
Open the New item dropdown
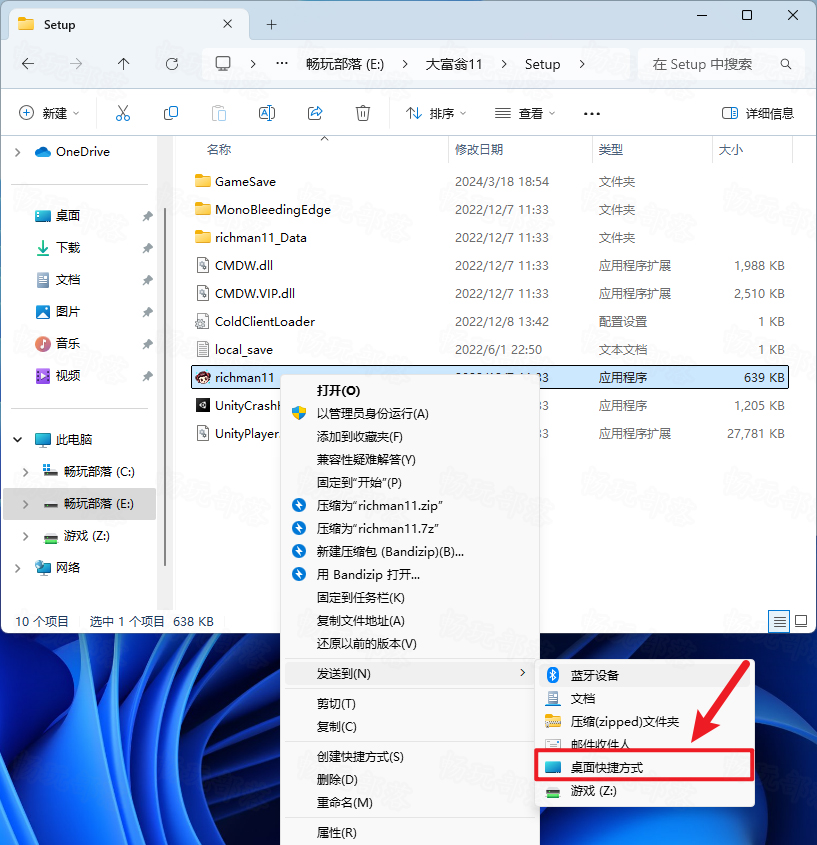(x=49, y=113)
